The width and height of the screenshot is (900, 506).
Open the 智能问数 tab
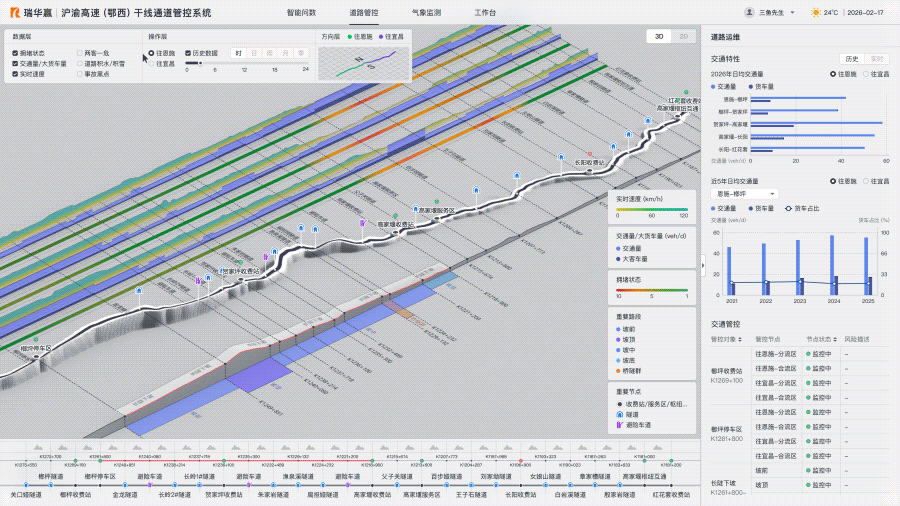pos(301,13)
